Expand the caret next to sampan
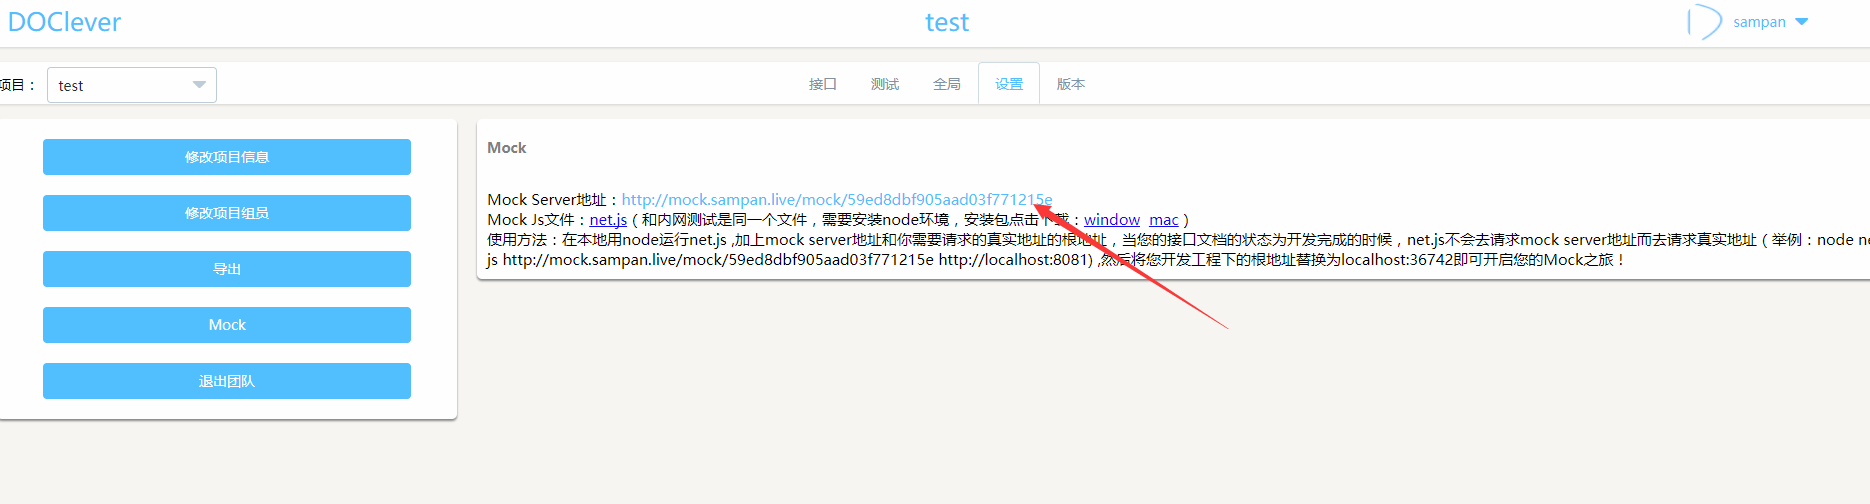Viewport: 1870px width, 504px height. click(1802, 22)
